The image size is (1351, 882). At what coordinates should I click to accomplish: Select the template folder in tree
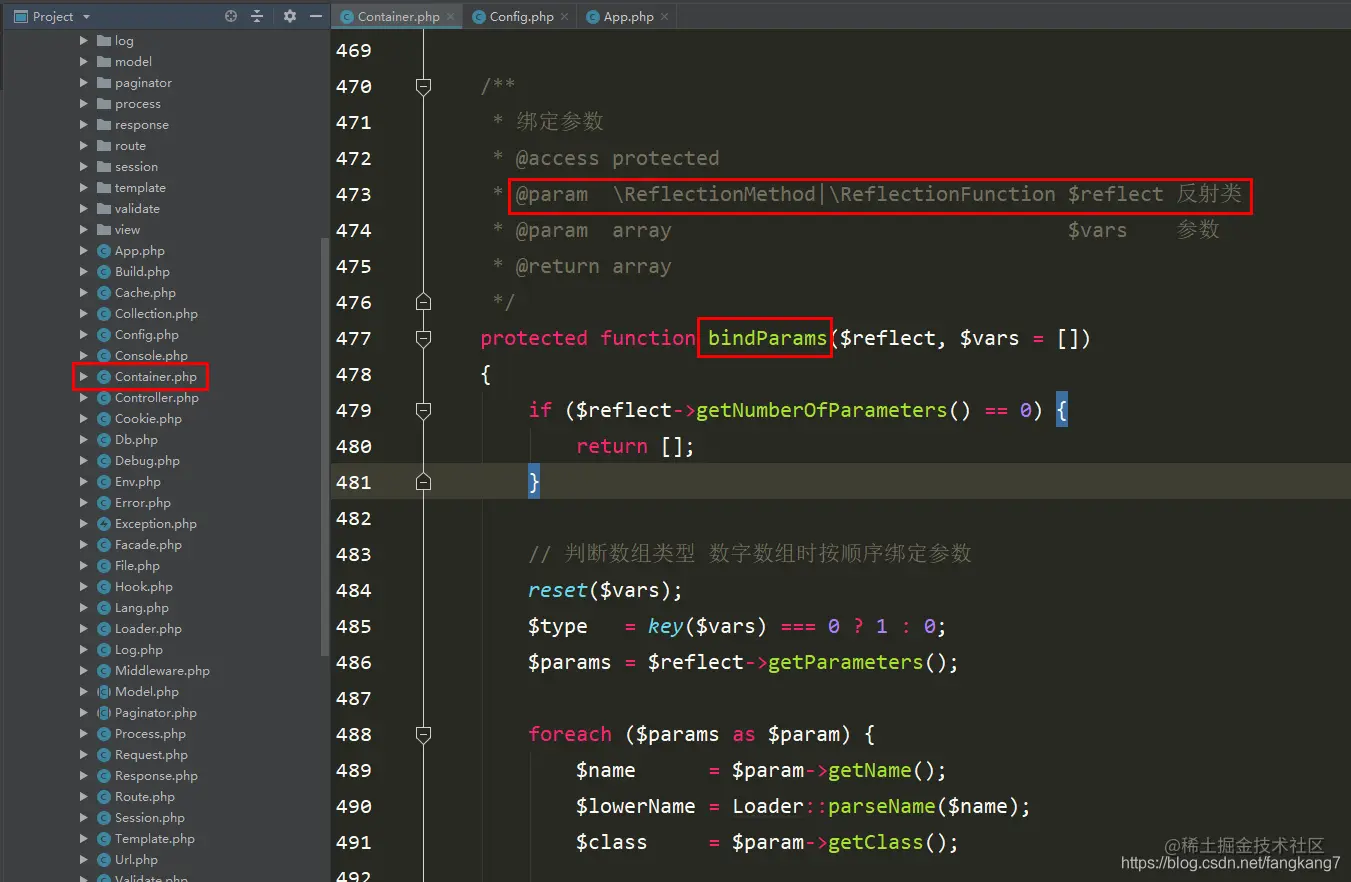[140, 188]
